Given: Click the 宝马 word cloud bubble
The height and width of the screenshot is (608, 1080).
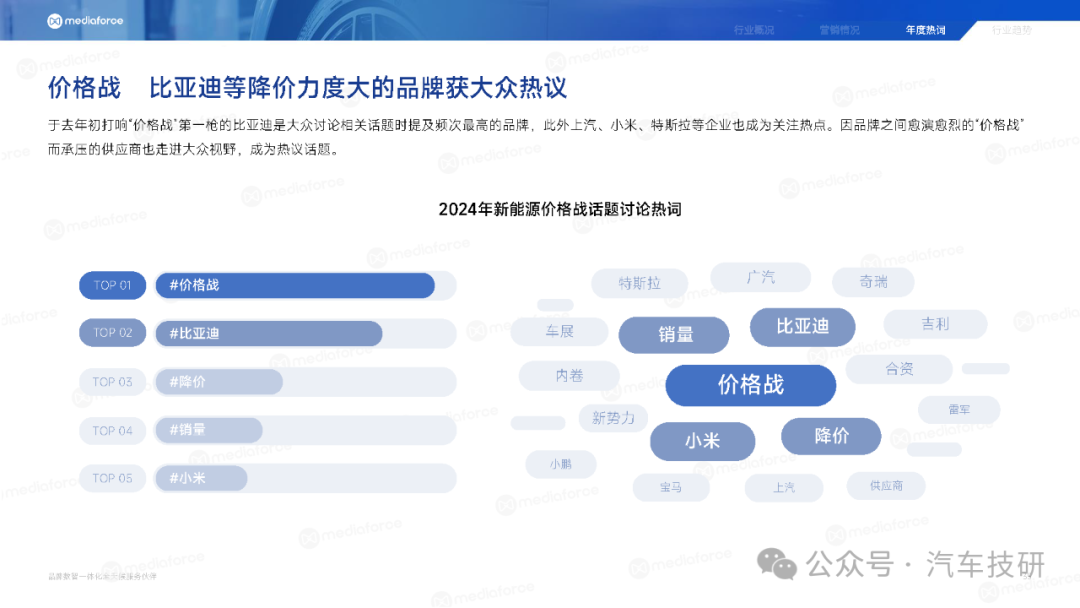Looking at the screenshot, I should (671, 488).
